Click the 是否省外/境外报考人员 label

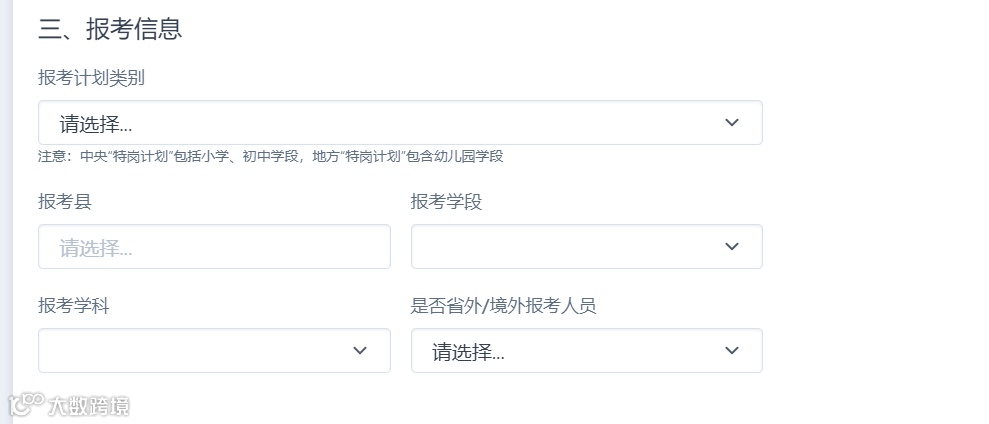(503, 306)
